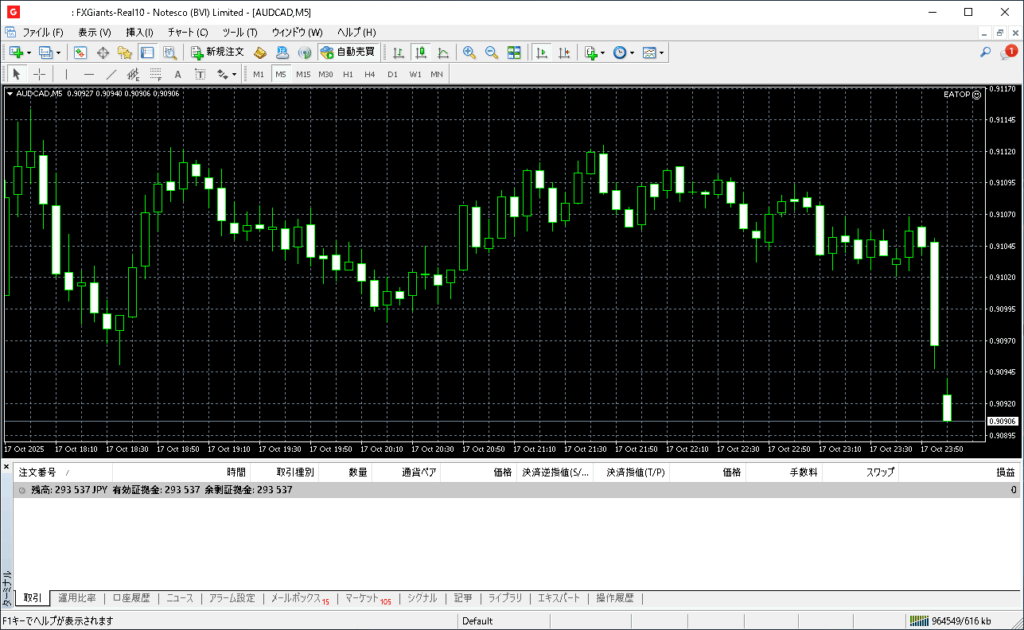Select the H1 timeframe button
The width and height of the screenshot is (1024, 630).
[348, 74]
